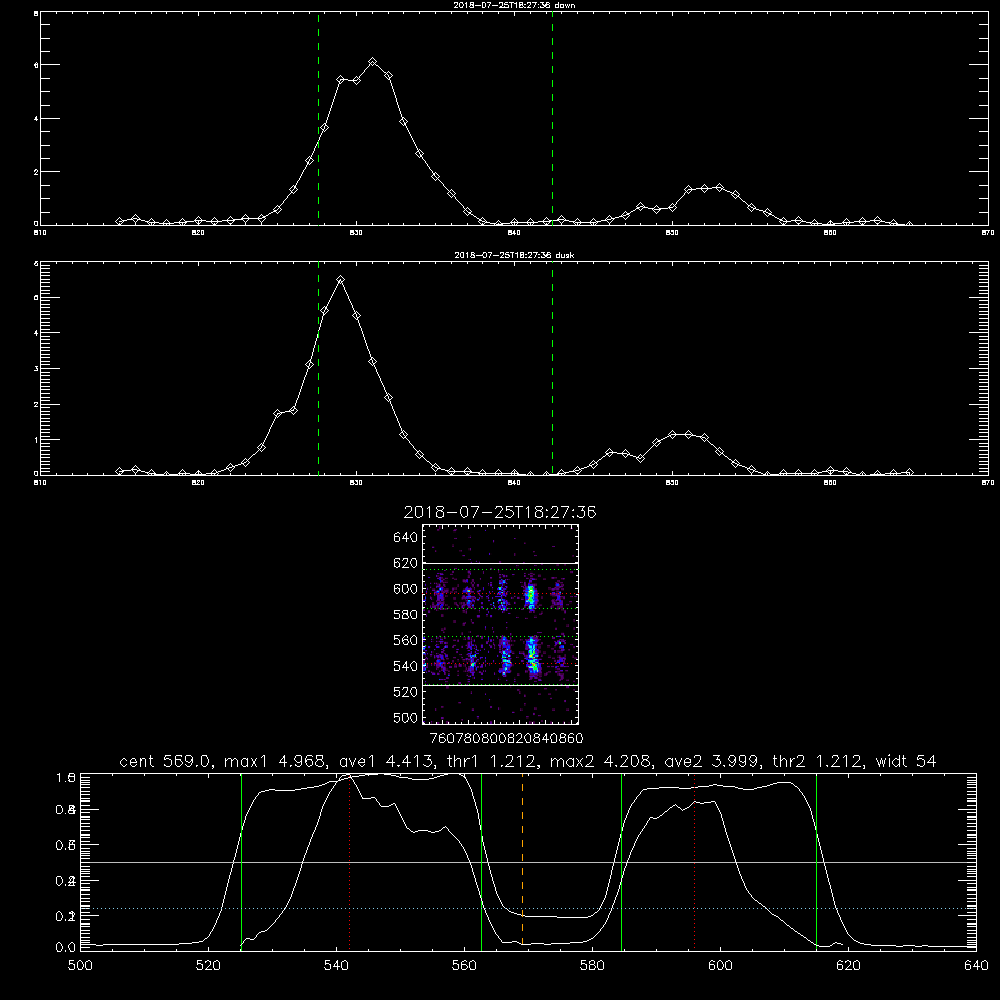Select the 'thr1 1.212' value
1000x1000 pixels.
[x=490, y=761]
